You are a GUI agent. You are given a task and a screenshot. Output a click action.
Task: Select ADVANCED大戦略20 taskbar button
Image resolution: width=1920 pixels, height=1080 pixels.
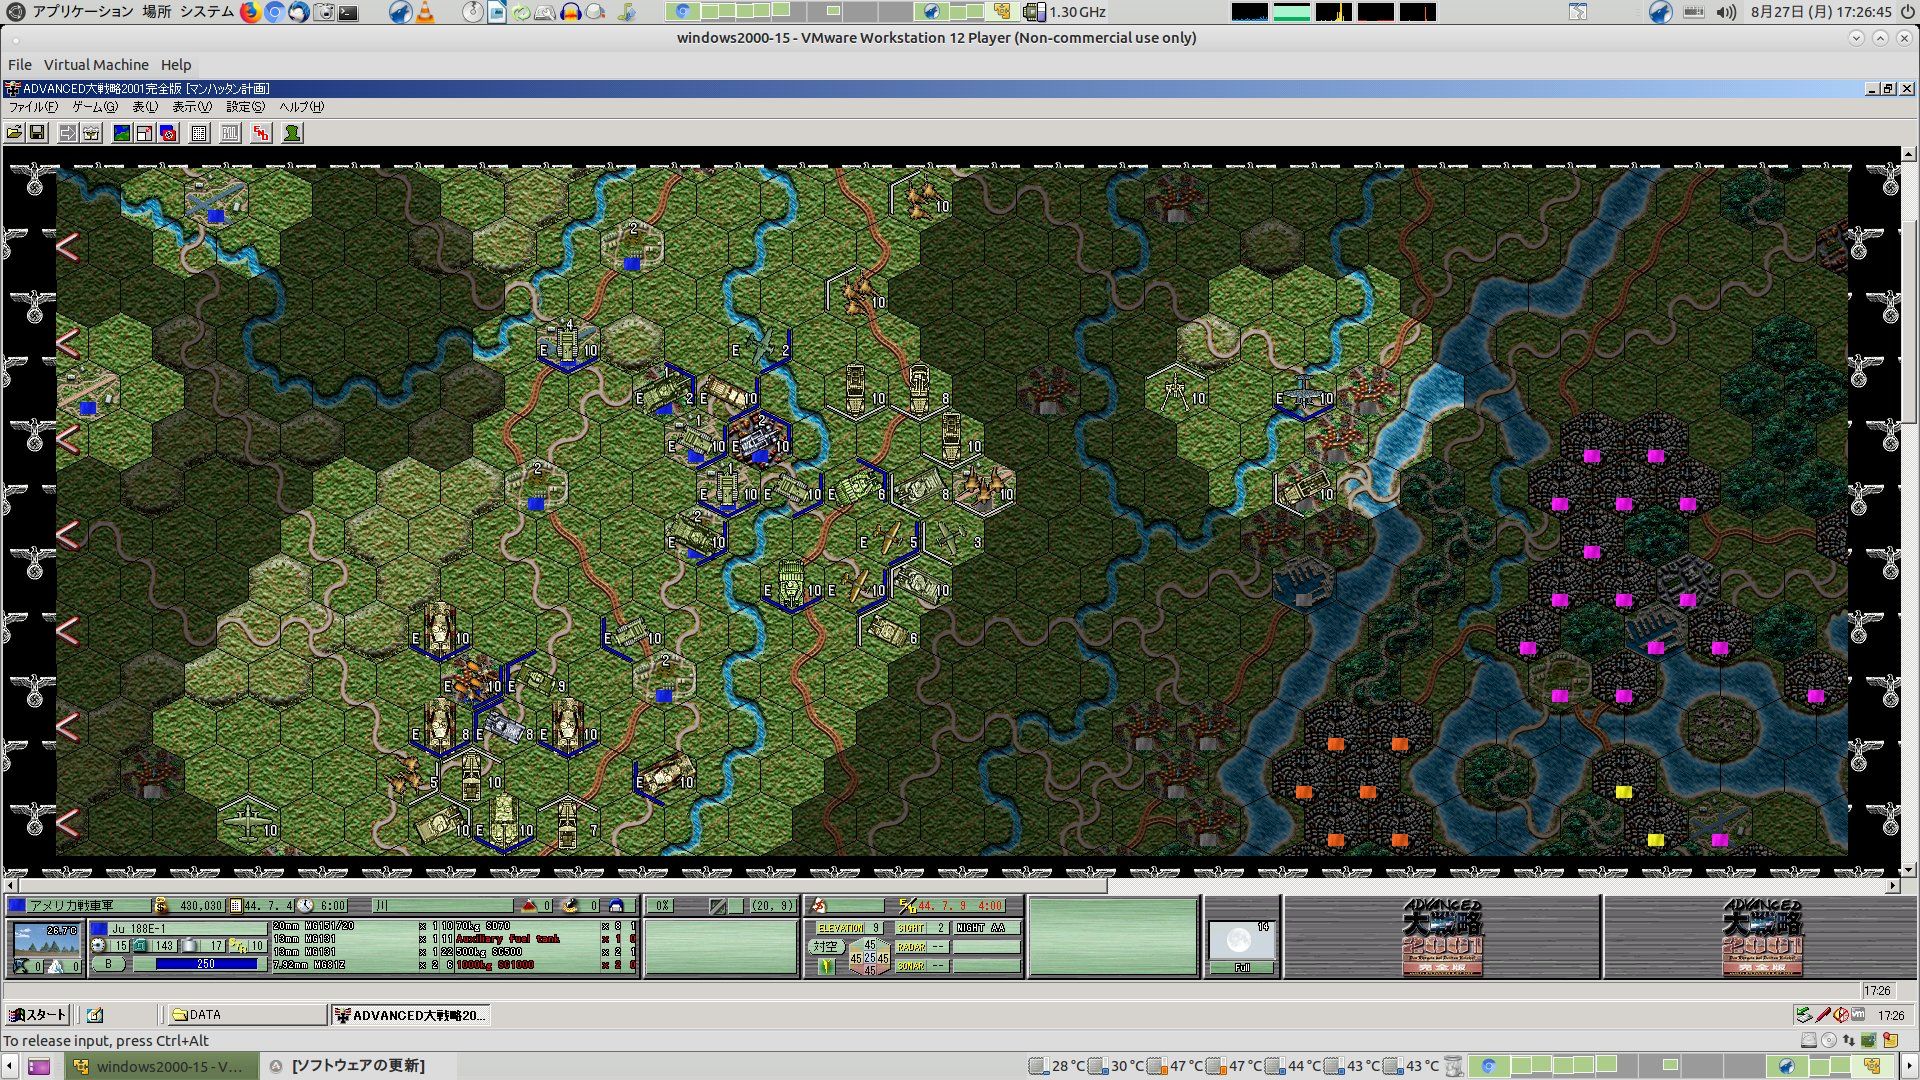[x=410, y=1015]
